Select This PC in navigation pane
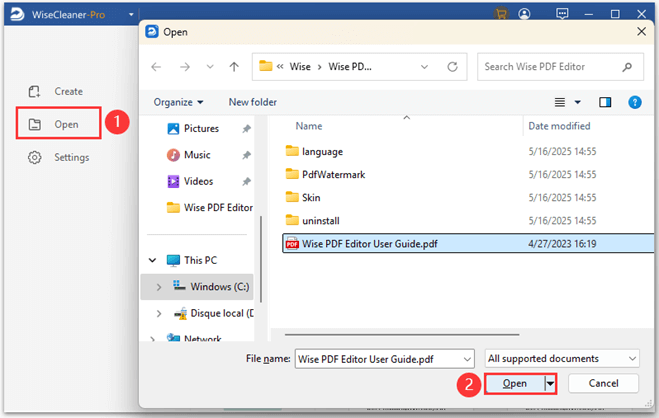This screenshot has height=418, width=659. click(200, 260)
